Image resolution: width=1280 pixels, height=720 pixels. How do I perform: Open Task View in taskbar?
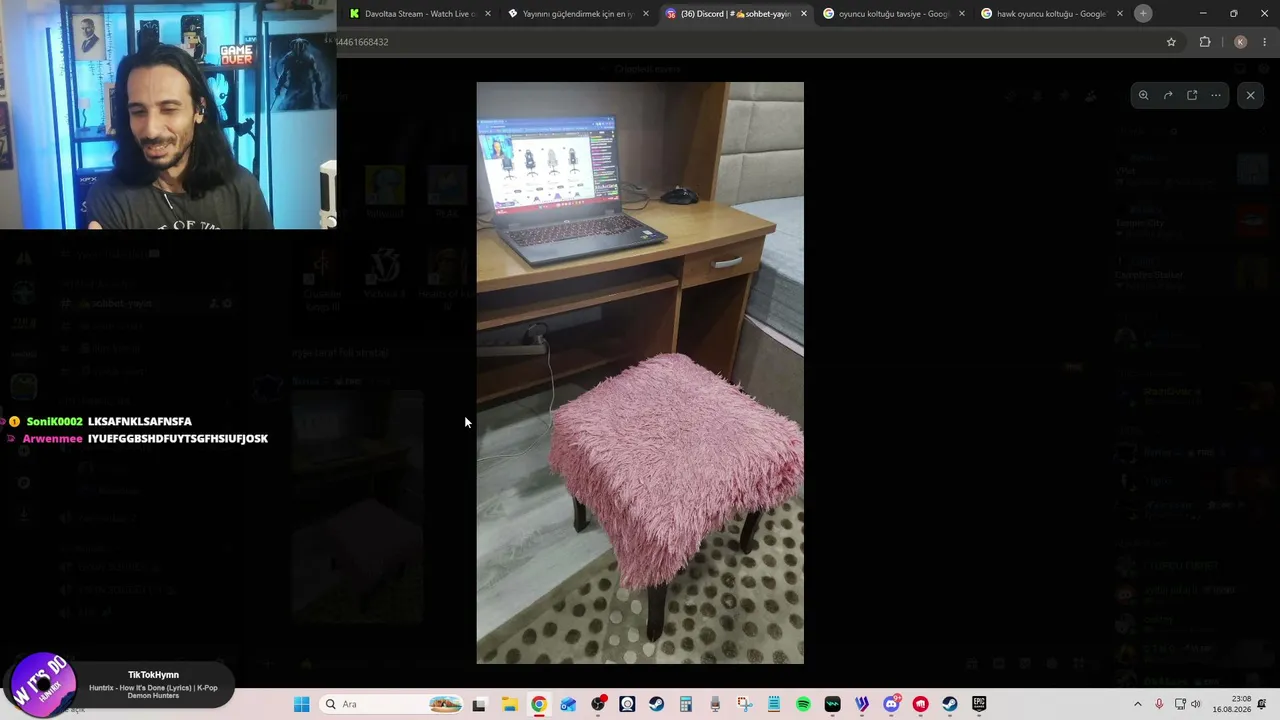pyautogui.click(x=479, y=704)
